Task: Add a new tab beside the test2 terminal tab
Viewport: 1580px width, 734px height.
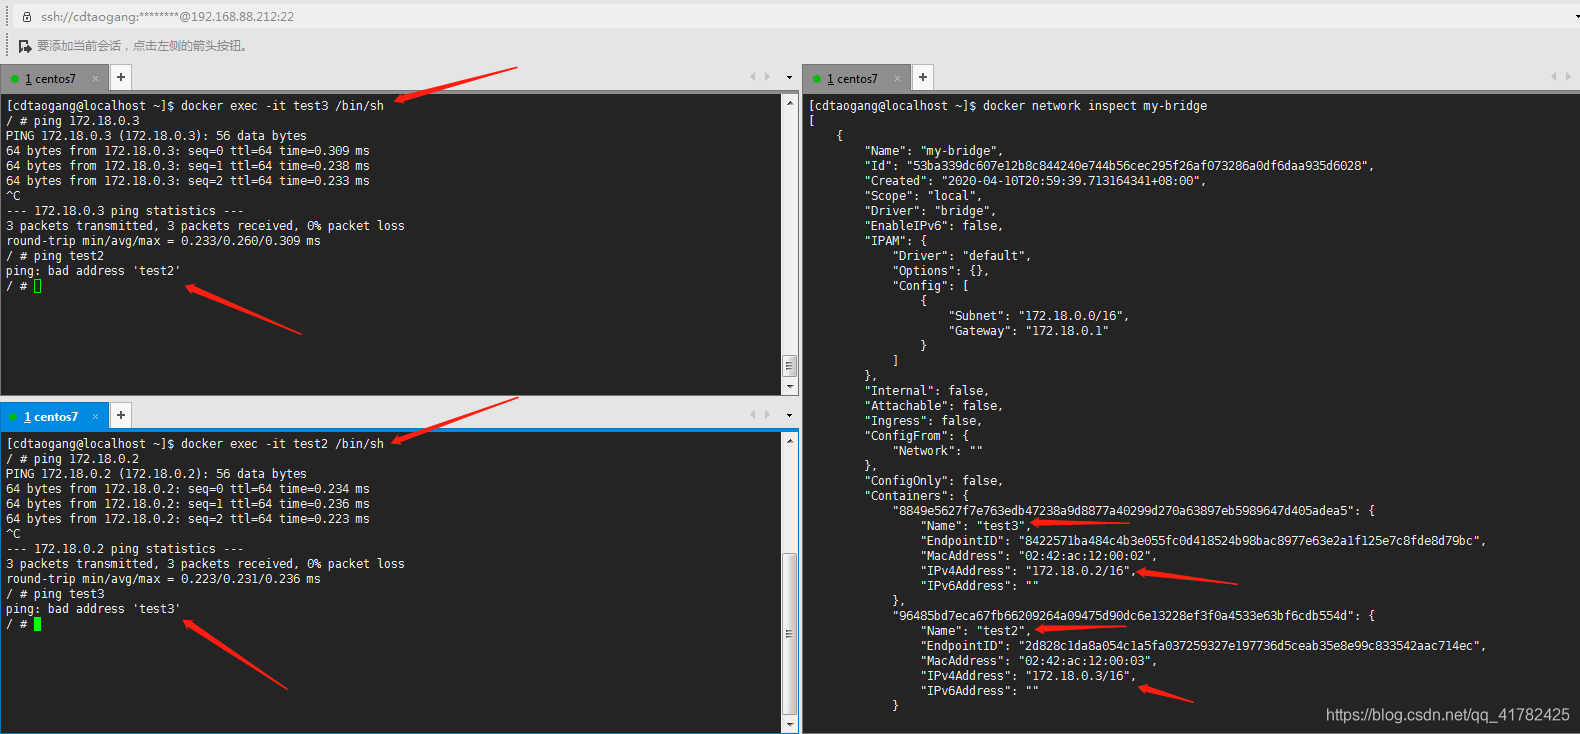Action: [120, 415]
